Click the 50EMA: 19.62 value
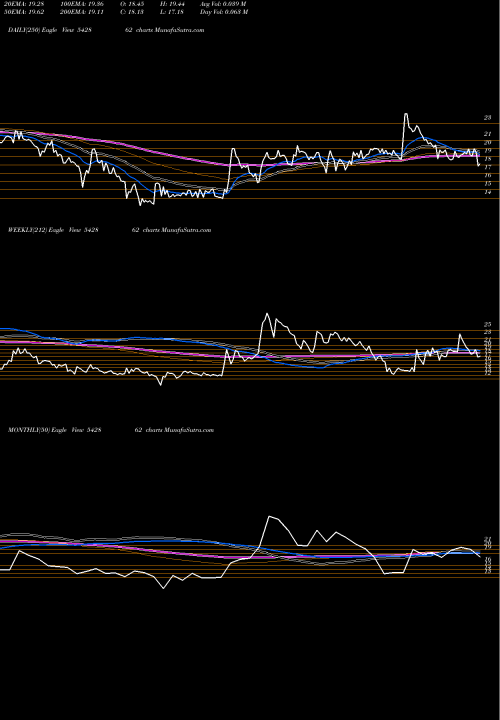This screenshot has height=720, width=500. tap(23, 12)
